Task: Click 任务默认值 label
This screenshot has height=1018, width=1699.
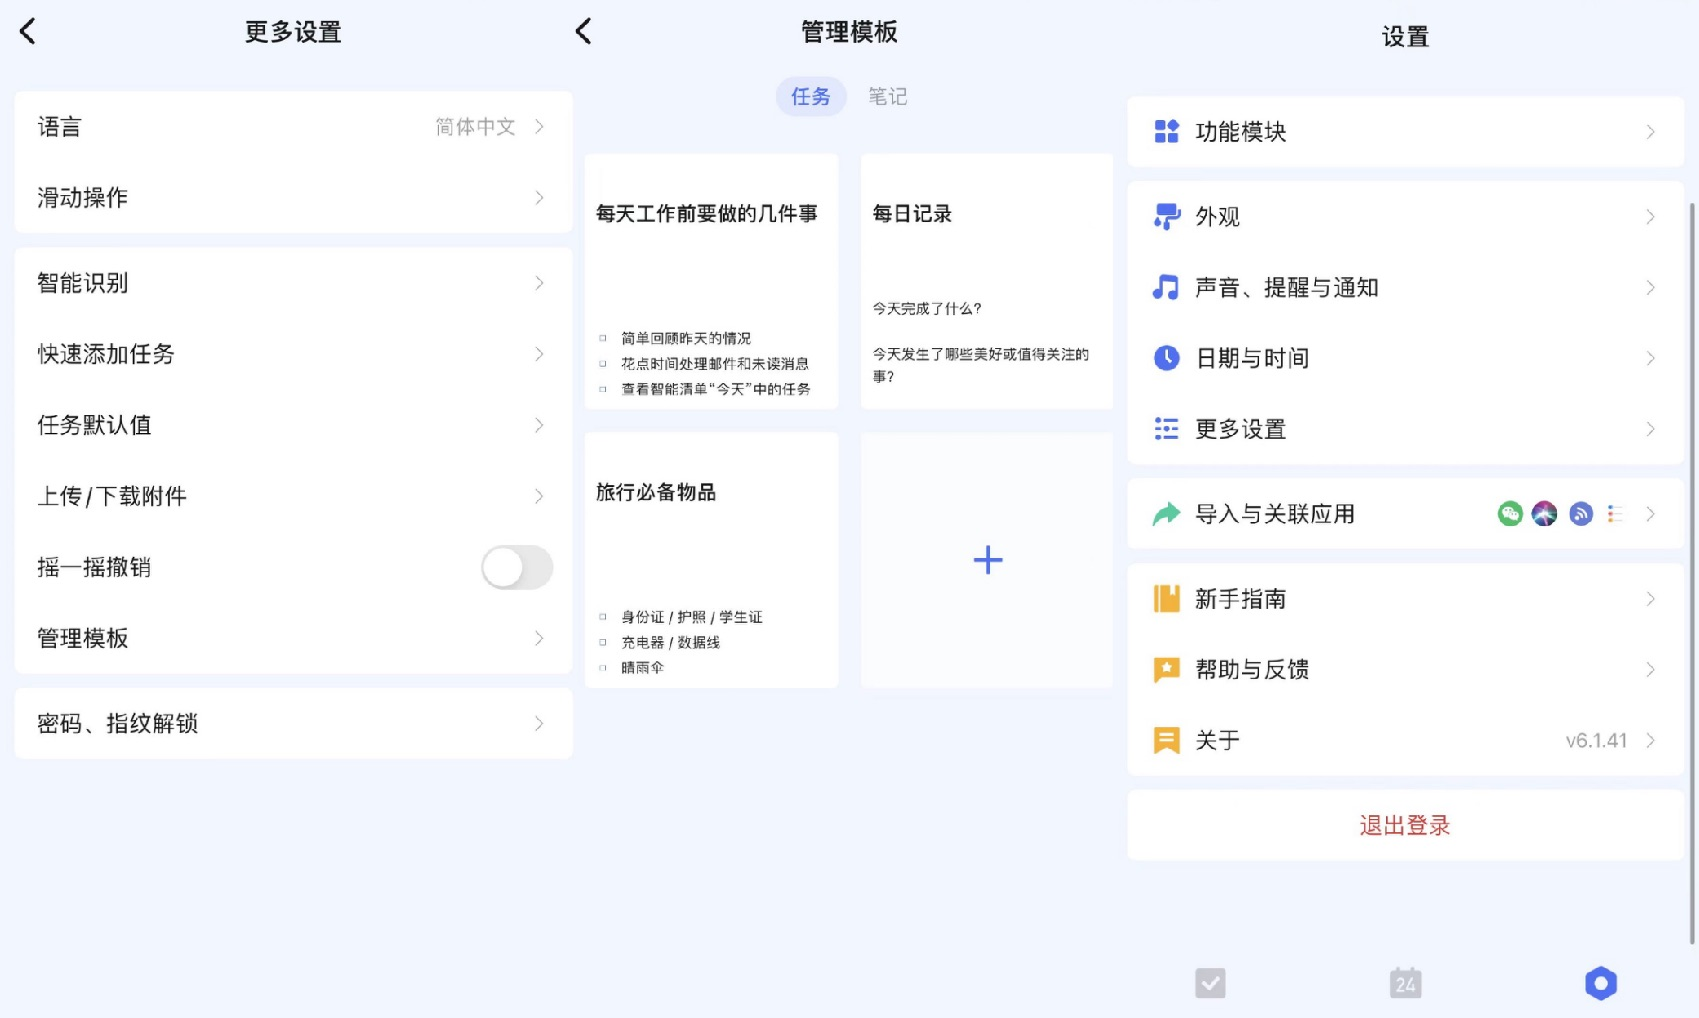Action: tap(95, 426)
